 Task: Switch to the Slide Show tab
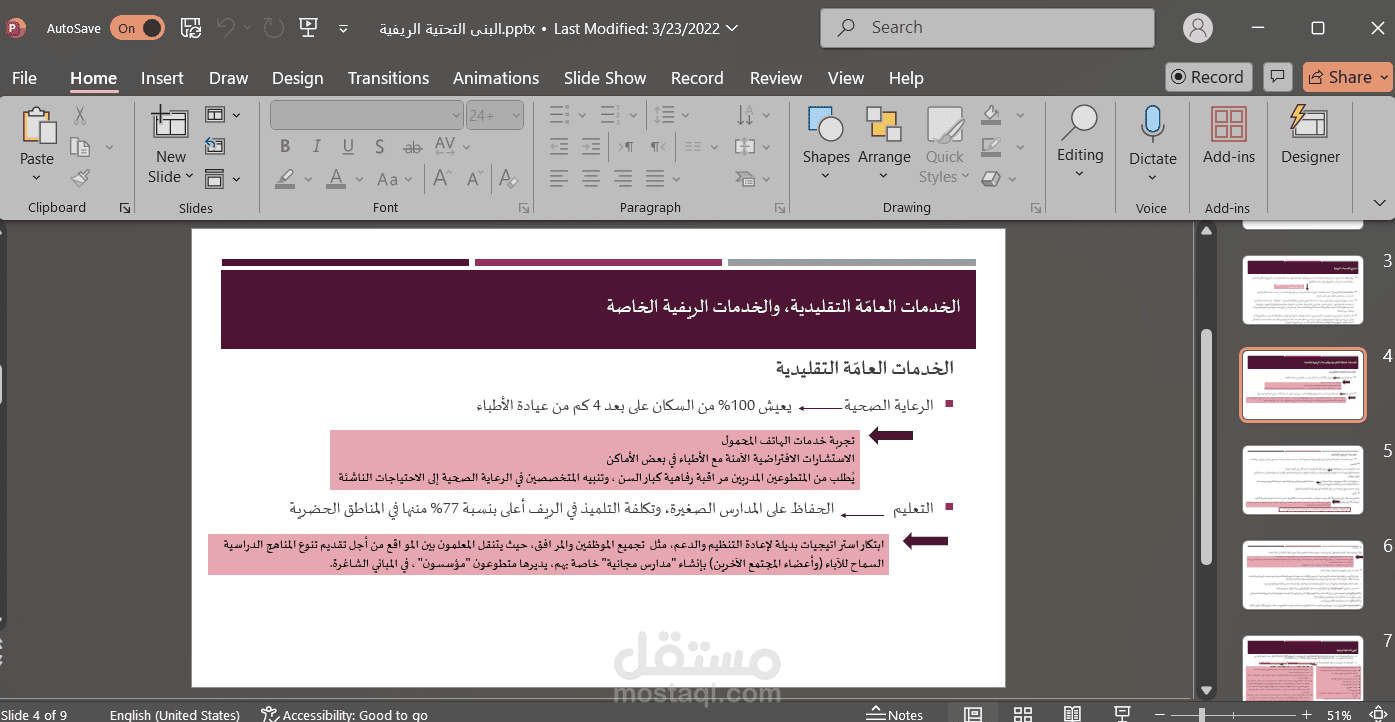click(605, 78)
